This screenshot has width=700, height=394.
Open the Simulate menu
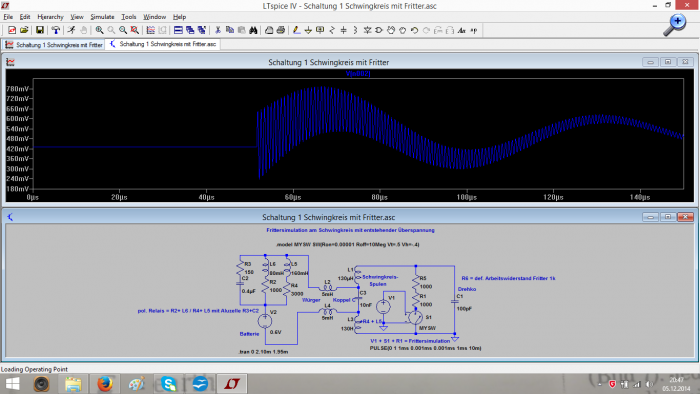[102, 17]
